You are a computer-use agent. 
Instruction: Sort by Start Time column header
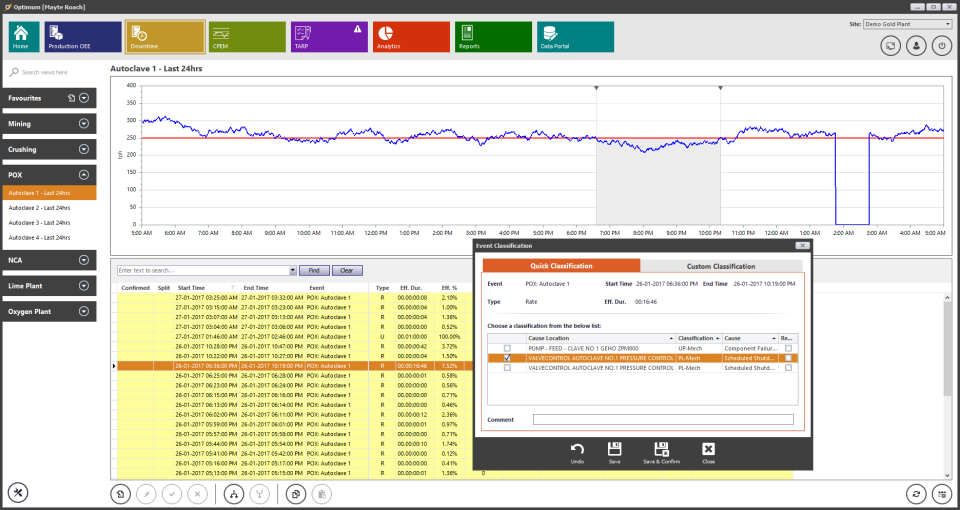[206, 287]
